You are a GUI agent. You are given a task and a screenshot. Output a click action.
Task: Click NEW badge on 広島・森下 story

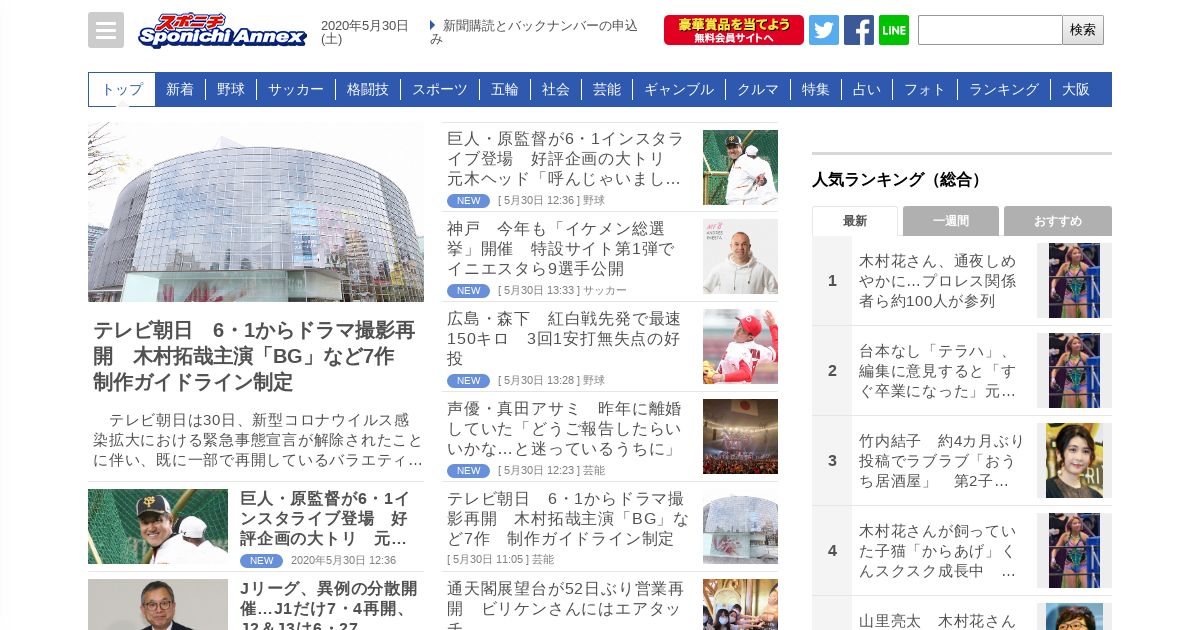468,381
